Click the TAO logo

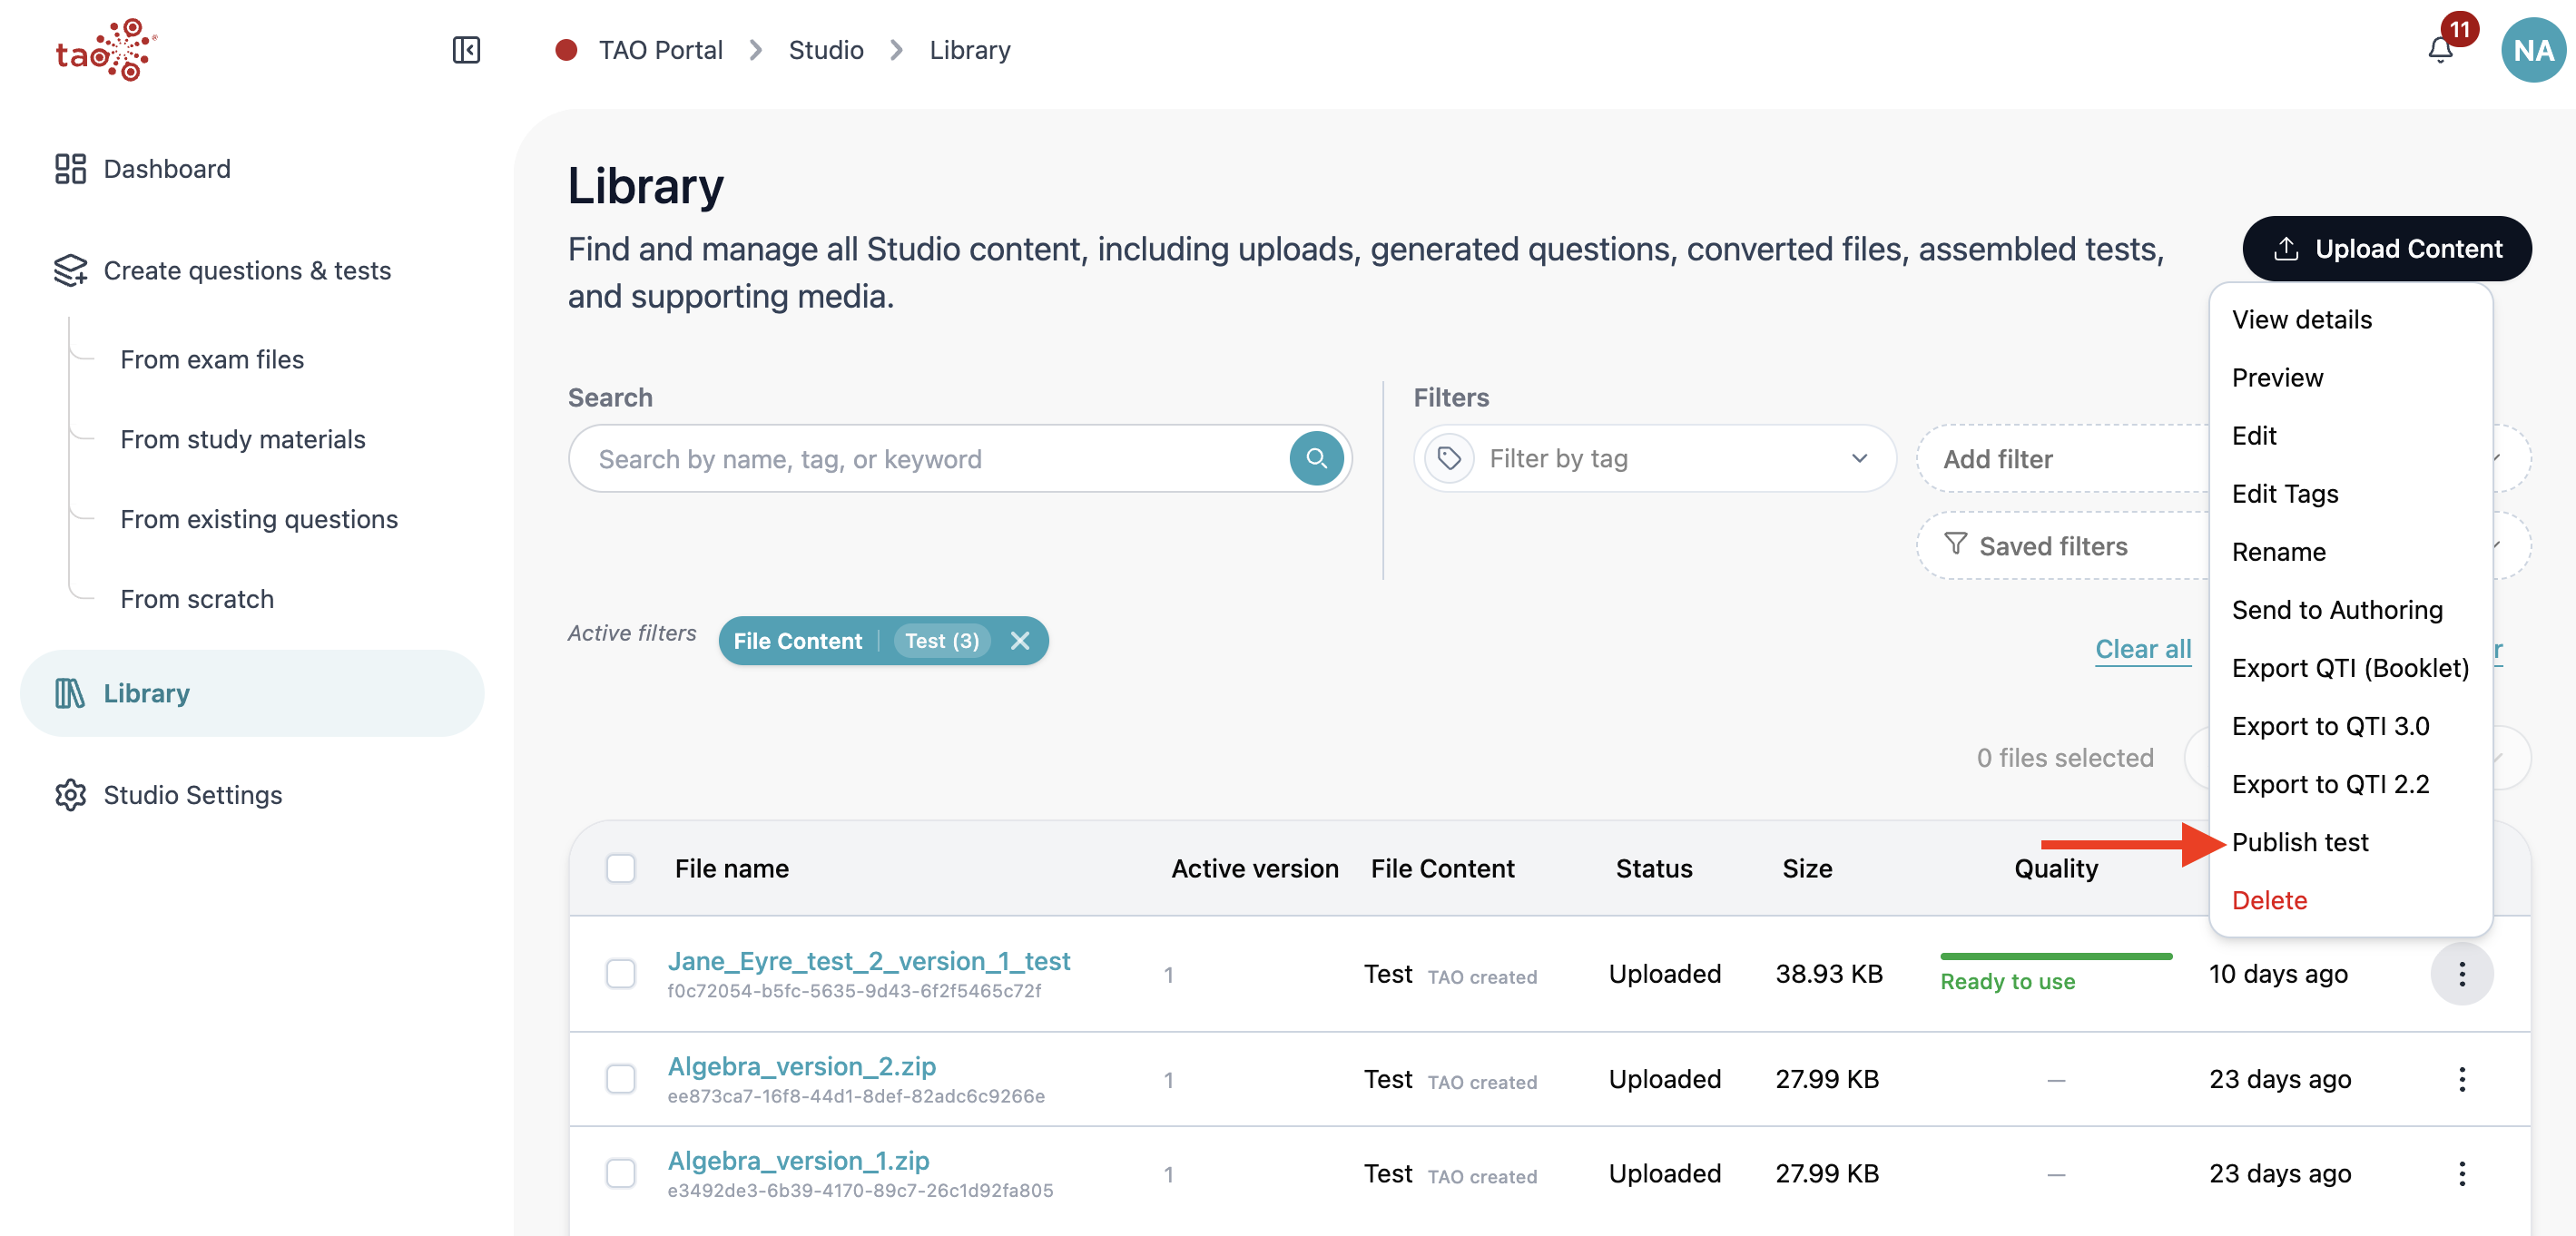coord(106,50)
